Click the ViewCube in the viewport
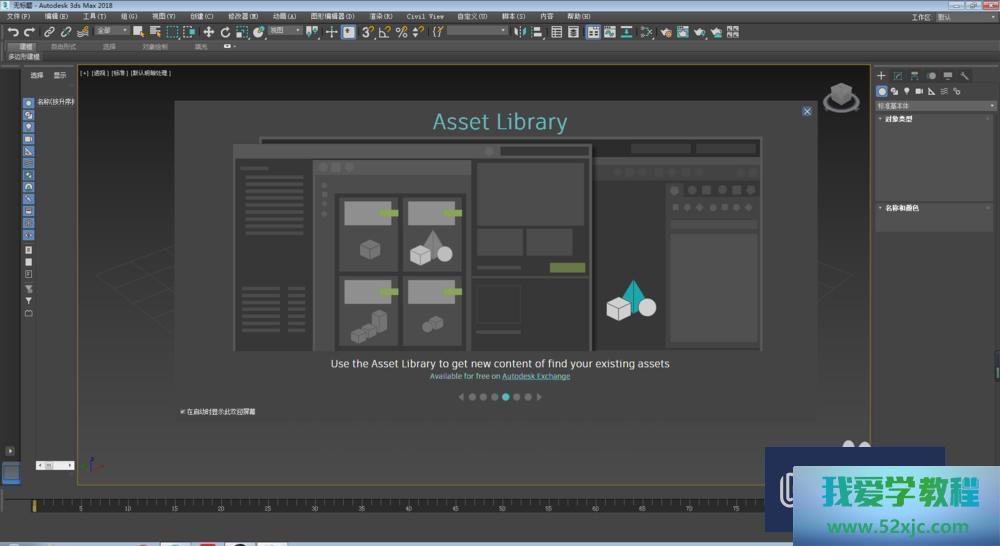Screen dimensions: 1000x546 coord(841,97)
